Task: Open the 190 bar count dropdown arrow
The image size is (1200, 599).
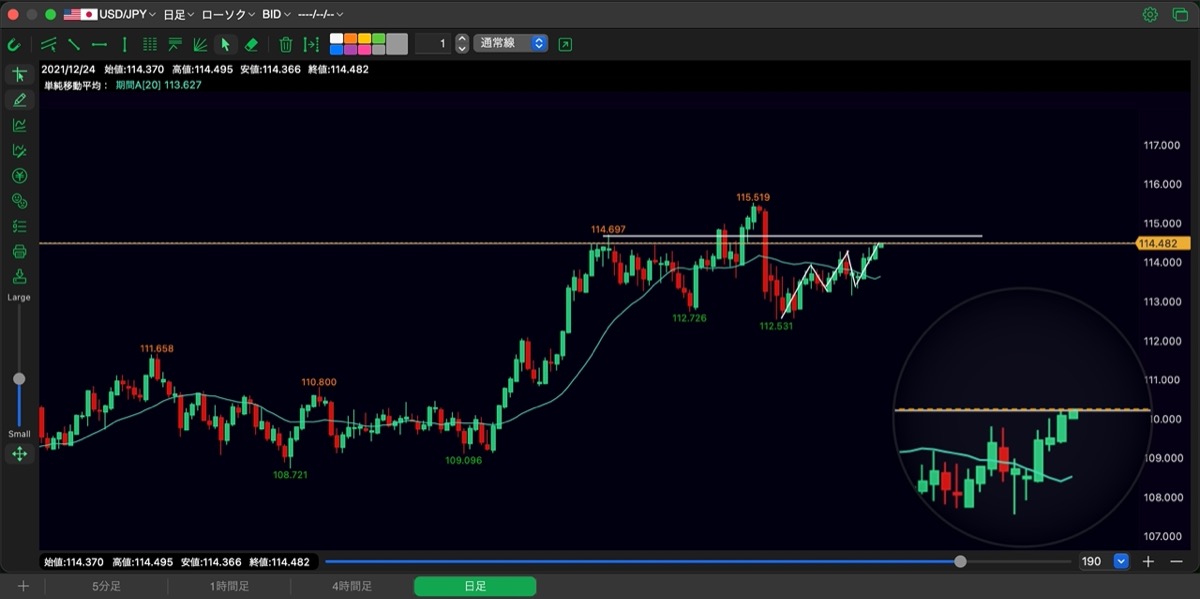Action: 1120,562
